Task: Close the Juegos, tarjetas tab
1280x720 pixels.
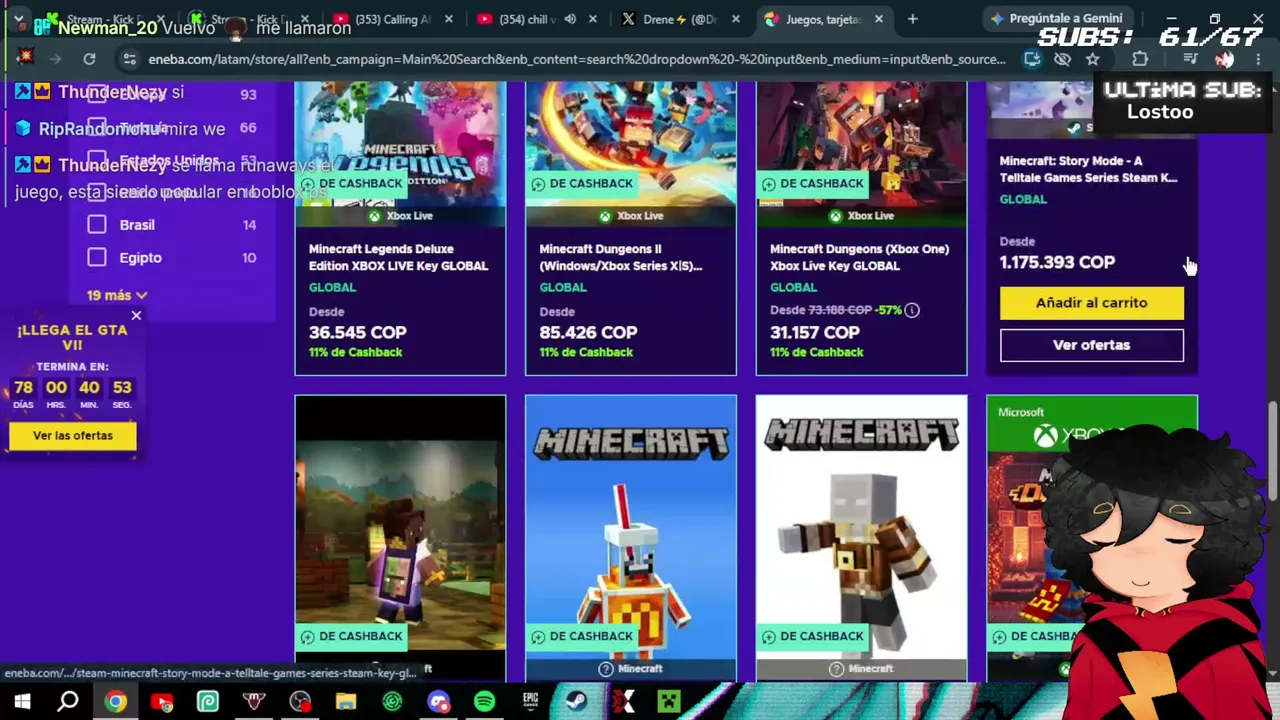Action: (x=879, y=19)
